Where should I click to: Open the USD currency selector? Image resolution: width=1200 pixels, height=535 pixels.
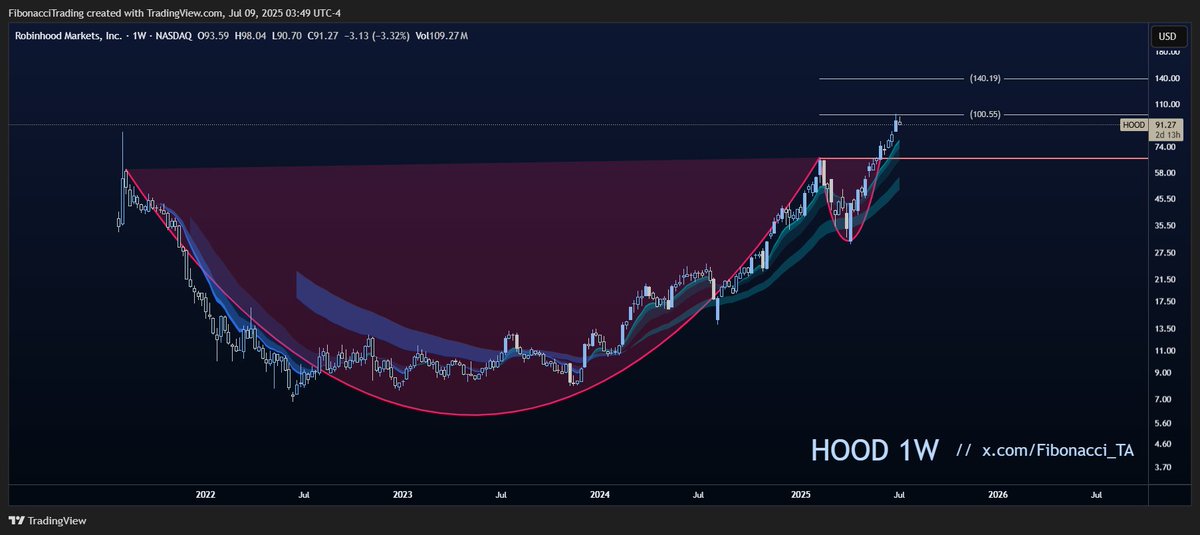pyautogui.click(x=1167, y=36)
